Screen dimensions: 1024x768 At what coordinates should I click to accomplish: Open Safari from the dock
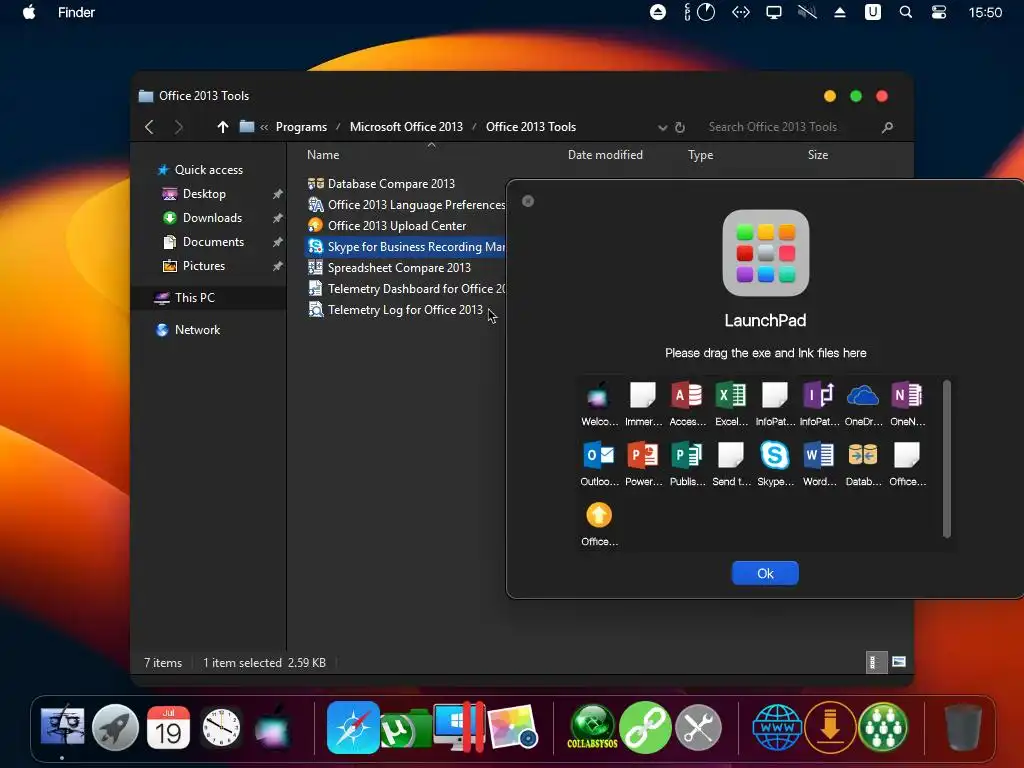point(353,728)
